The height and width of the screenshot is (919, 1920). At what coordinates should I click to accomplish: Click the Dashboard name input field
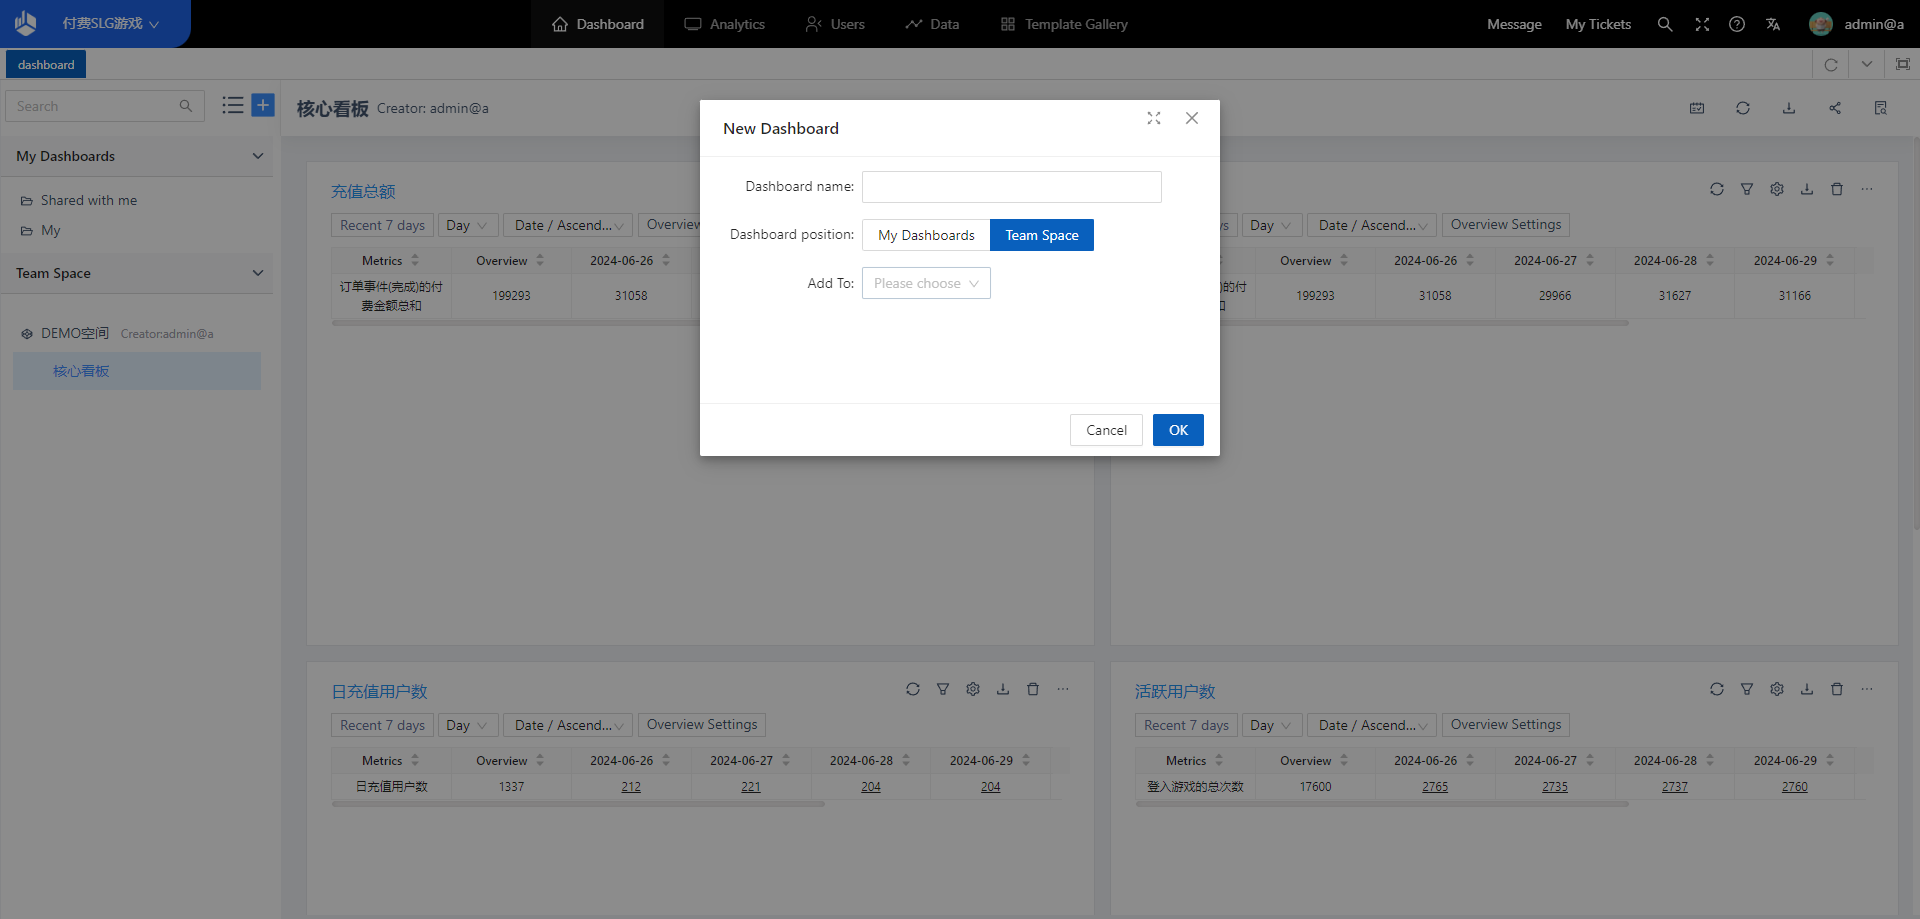point(1011,187)
